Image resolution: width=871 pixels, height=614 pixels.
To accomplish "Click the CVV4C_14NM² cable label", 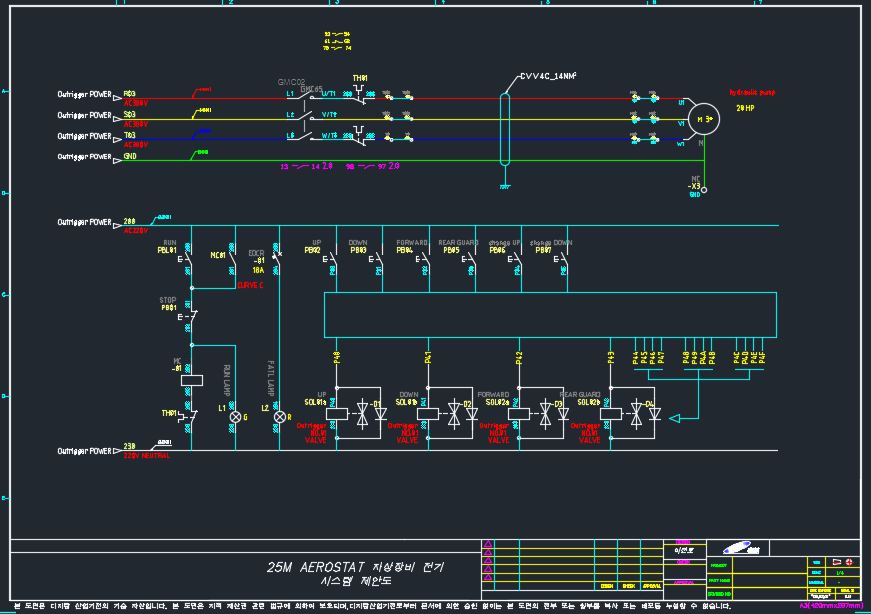I will tap(548, 76).
